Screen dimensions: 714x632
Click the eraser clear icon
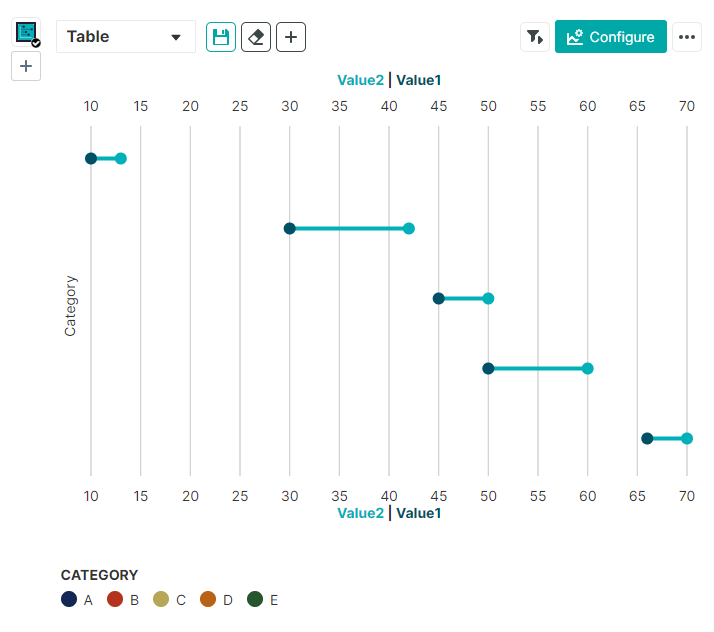(256, 37)
